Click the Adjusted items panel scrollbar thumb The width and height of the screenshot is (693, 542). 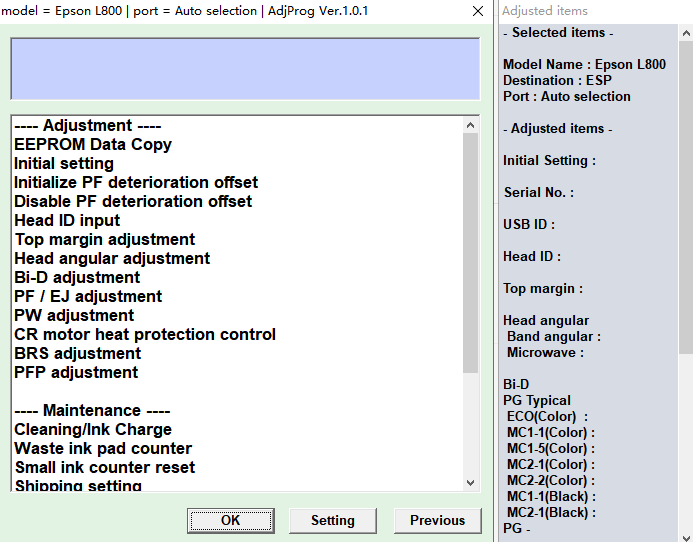[685, 198]
